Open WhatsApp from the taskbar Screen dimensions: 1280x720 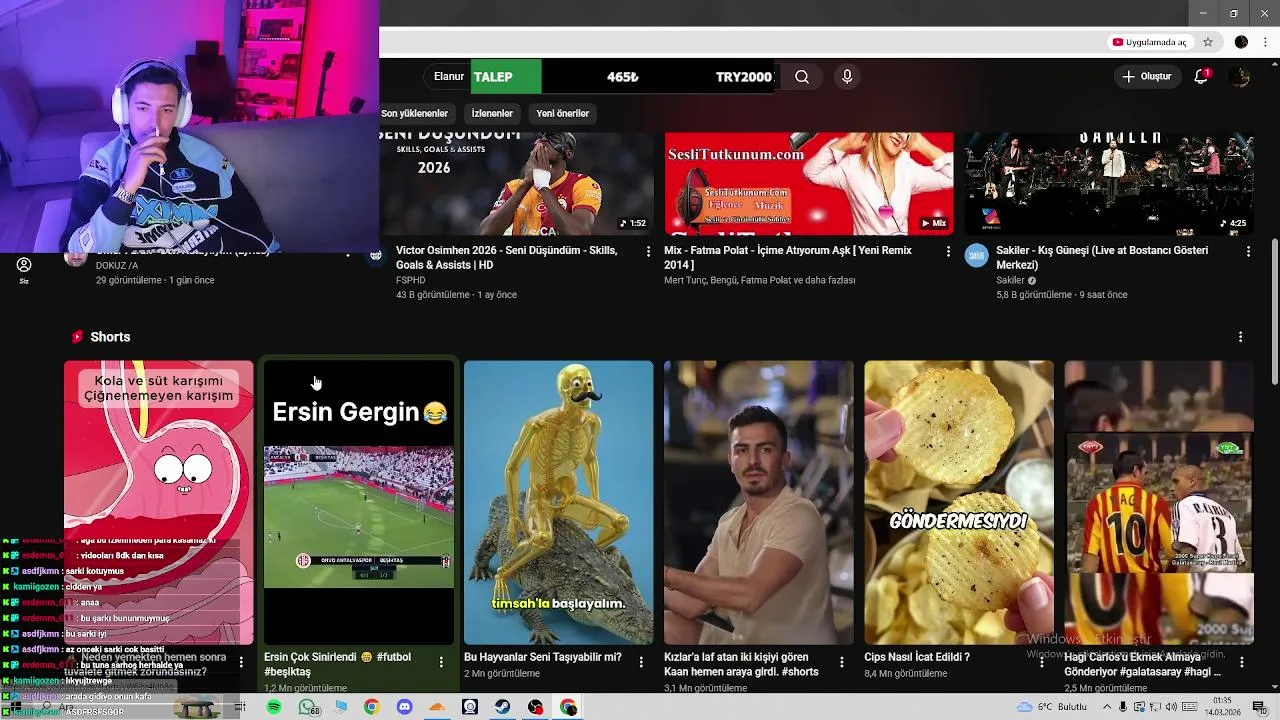click(x=307, y=707)
